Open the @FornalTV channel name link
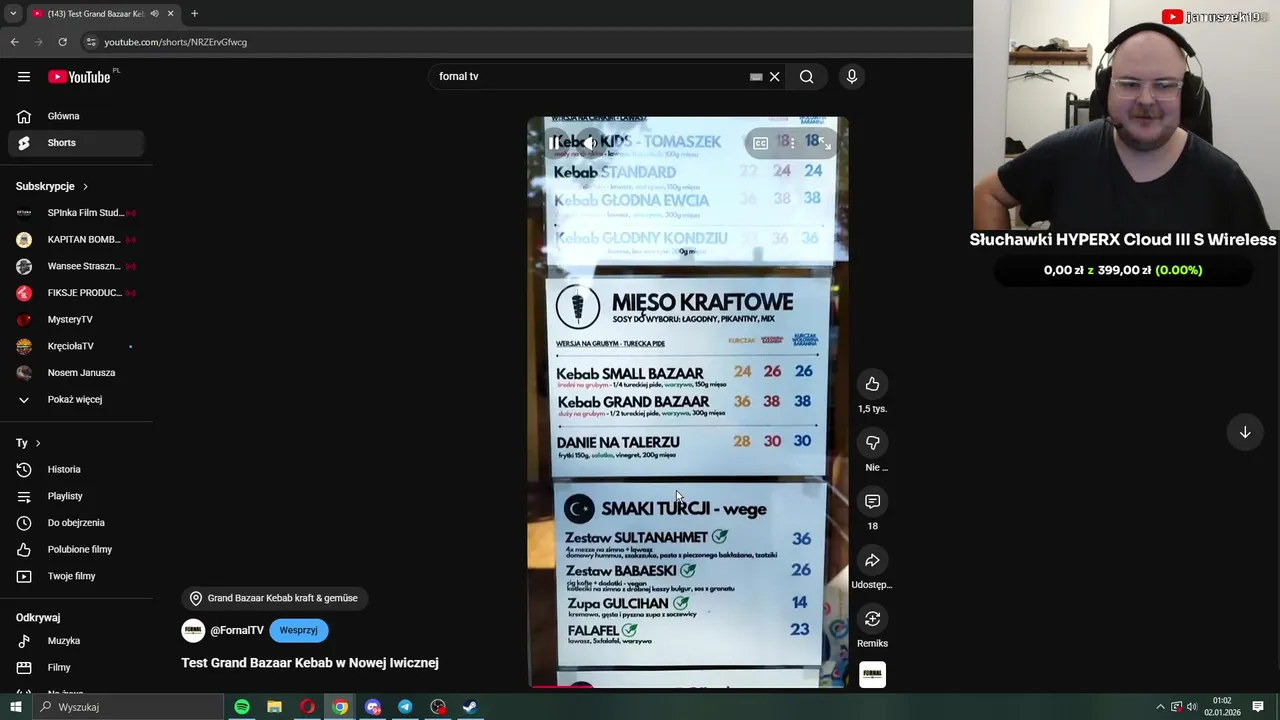Viewport: 1280px width, 720px height. tap(237, 631)
